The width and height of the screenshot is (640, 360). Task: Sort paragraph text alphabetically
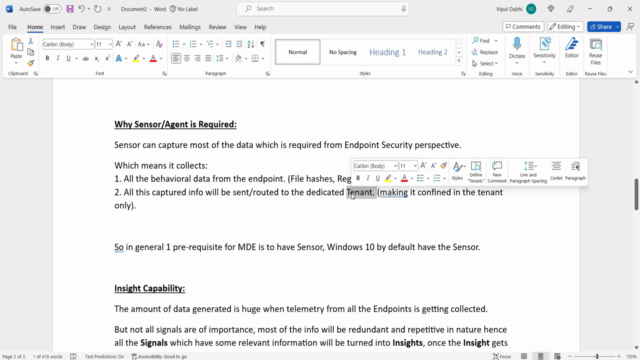pos(251,44)
